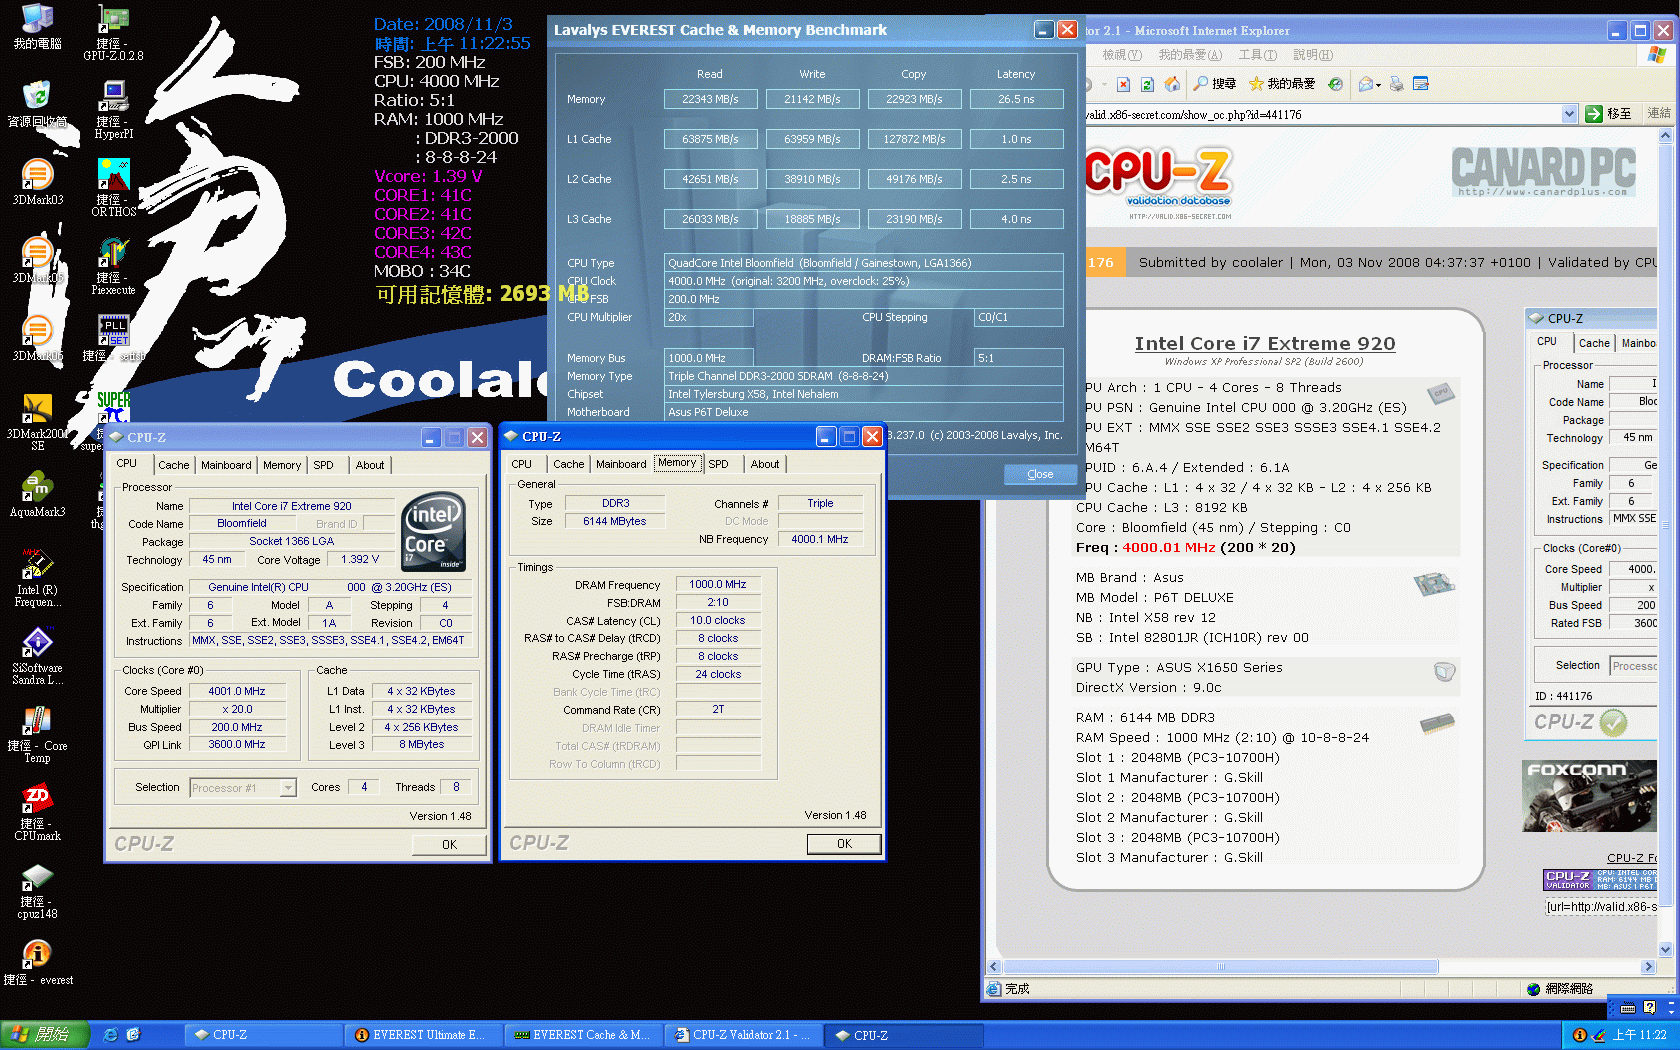Screen dimensions: 1680x1050
Task: Click the Links button in Internet Explorer
Action: pyautogui.click(x=1659, y=114)
